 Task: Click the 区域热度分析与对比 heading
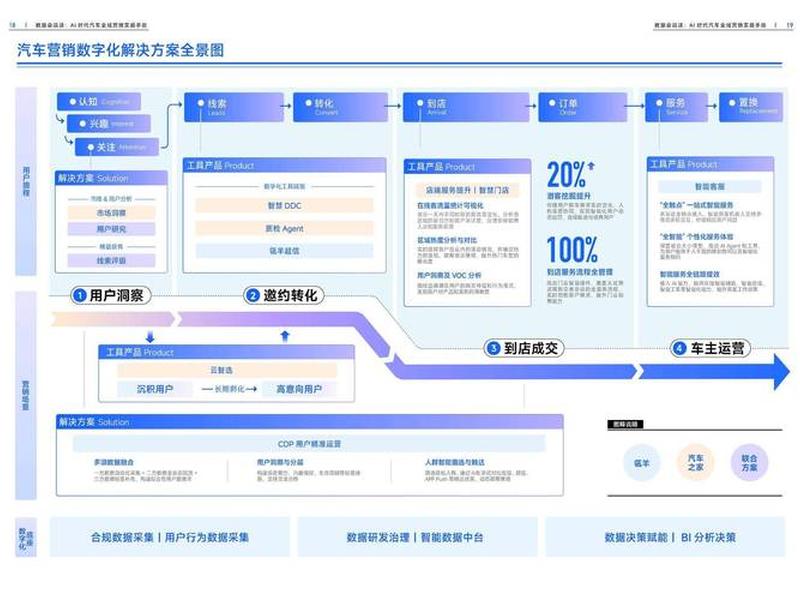[447, 240]
